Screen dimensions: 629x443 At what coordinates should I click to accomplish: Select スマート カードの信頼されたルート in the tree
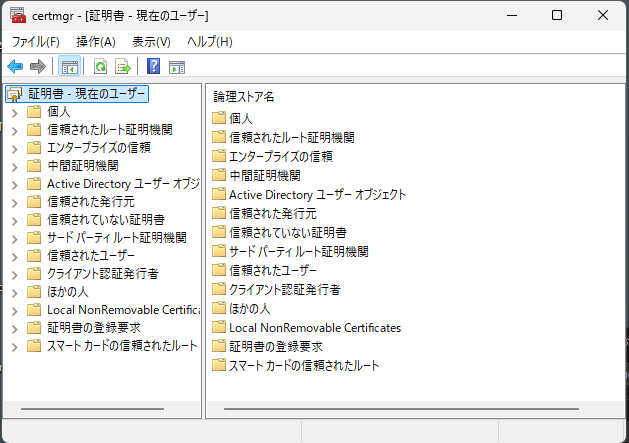click(x=122, y=345)
